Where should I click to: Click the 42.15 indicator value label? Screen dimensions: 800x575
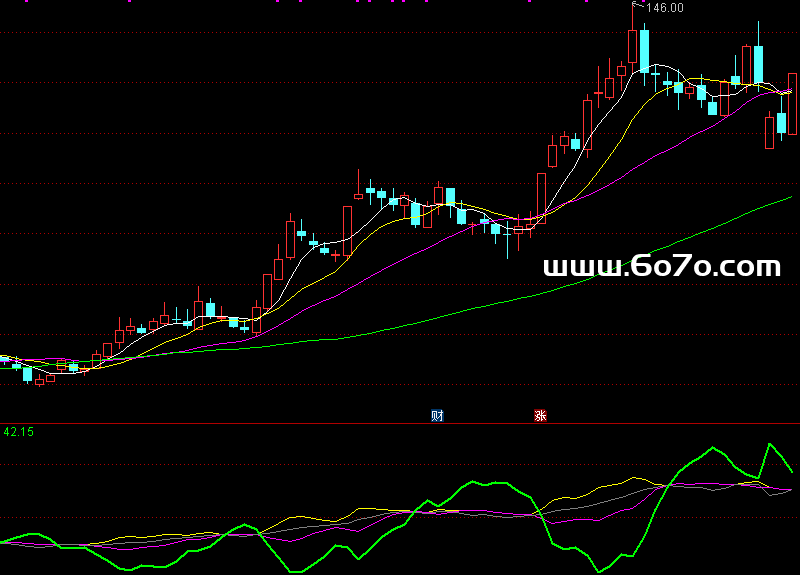pos(18,432)
